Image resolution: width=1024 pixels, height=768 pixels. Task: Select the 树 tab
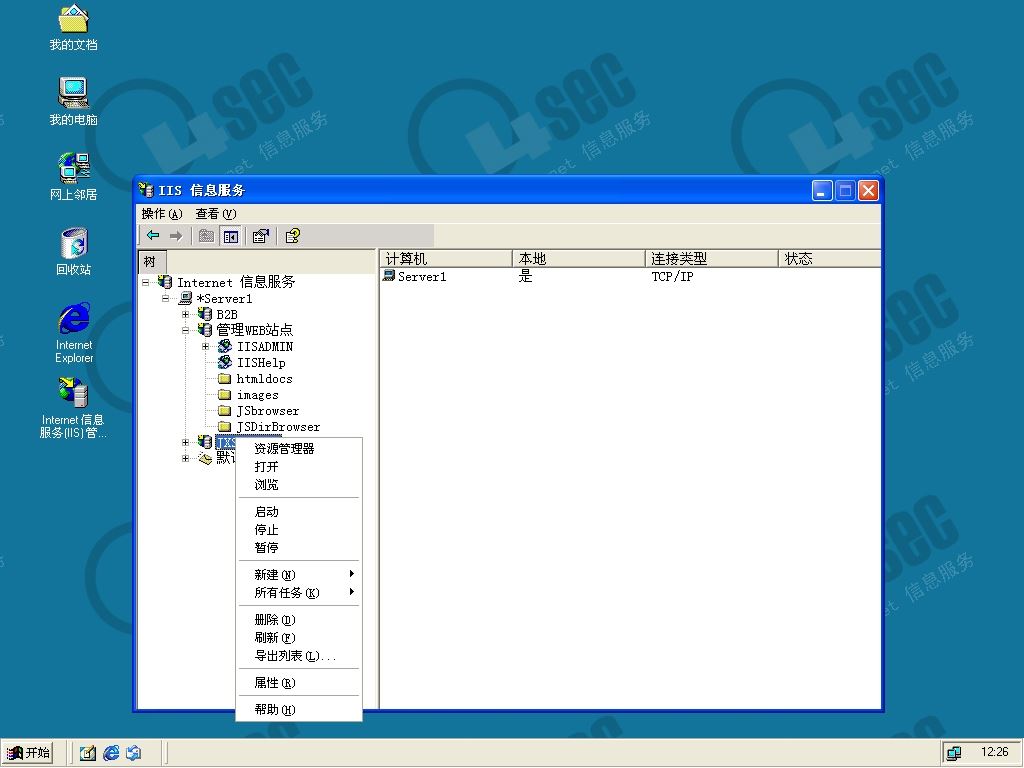coord(151,262)
